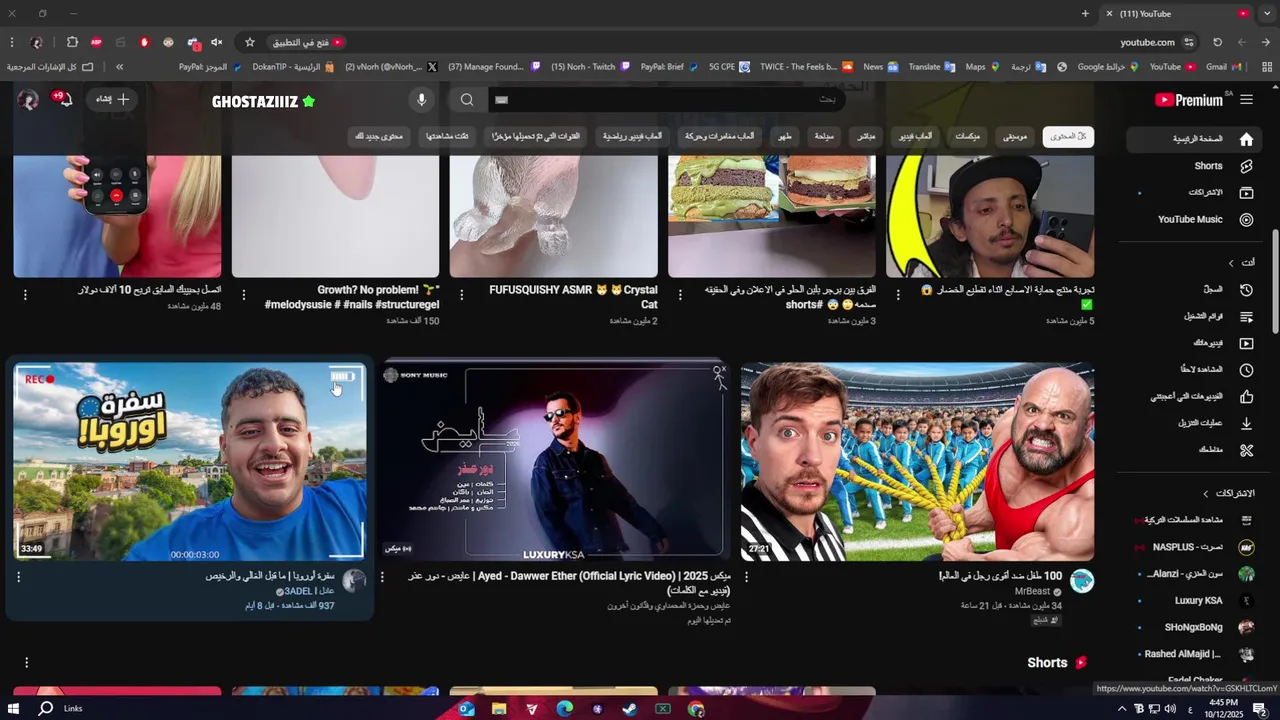Click the sidebar vertical scrollbar
The width and height of the screenshot is (1280, 720).
click(x=1275, y=280)
